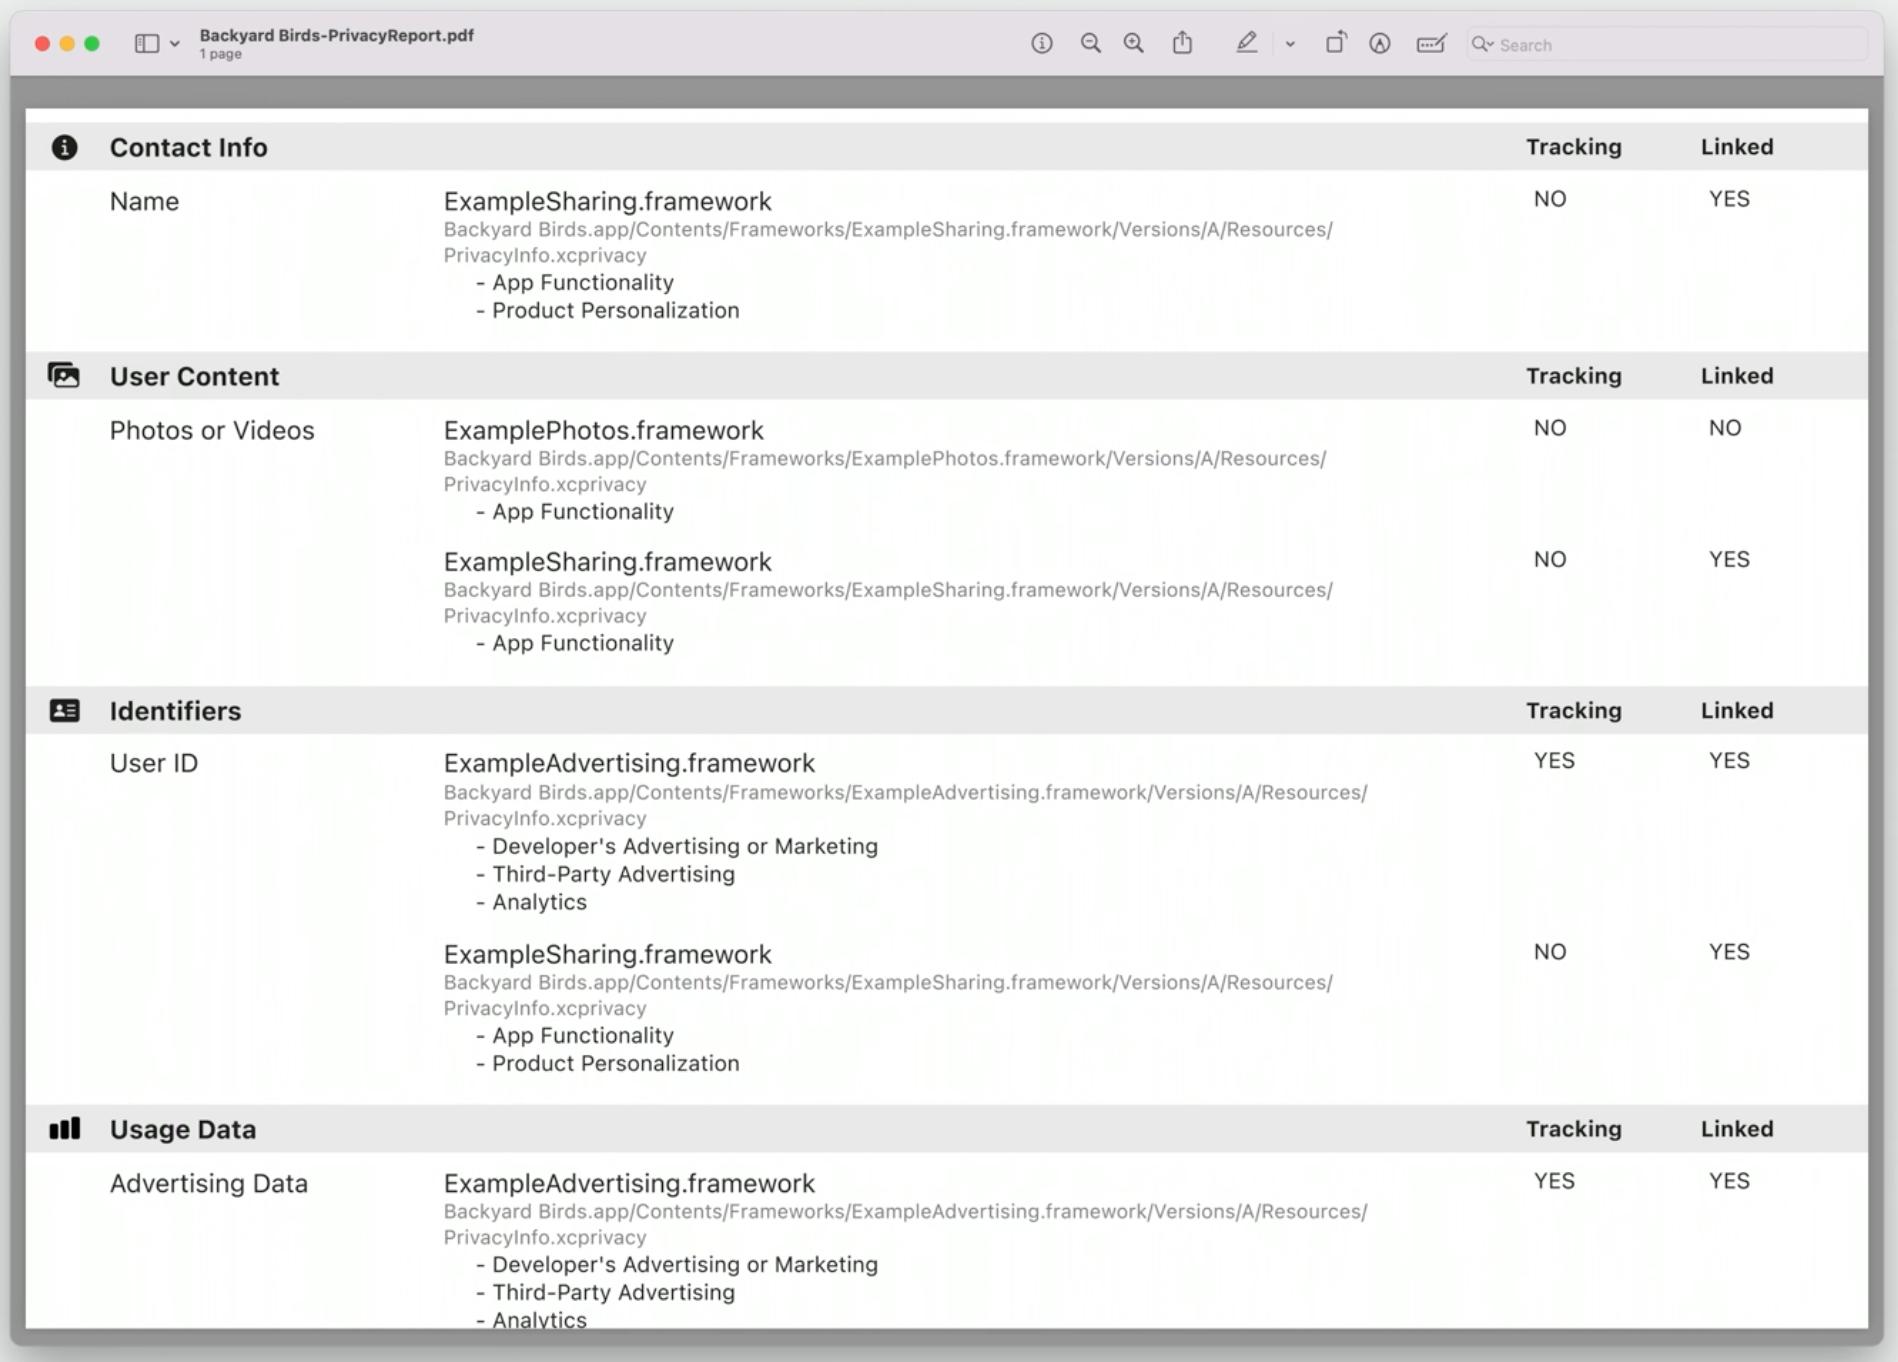
Task: Expand the sidebar options chevron
Action: 176,44
